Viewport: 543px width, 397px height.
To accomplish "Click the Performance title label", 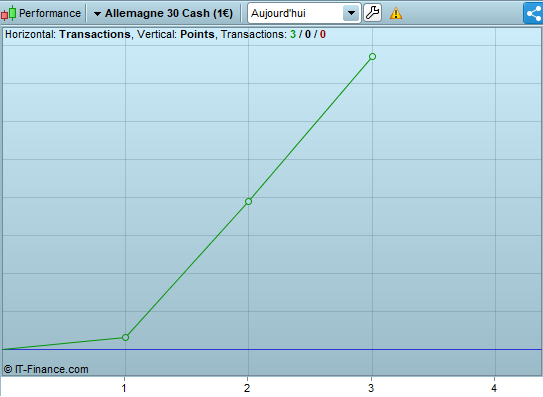I will coord(50,13).
